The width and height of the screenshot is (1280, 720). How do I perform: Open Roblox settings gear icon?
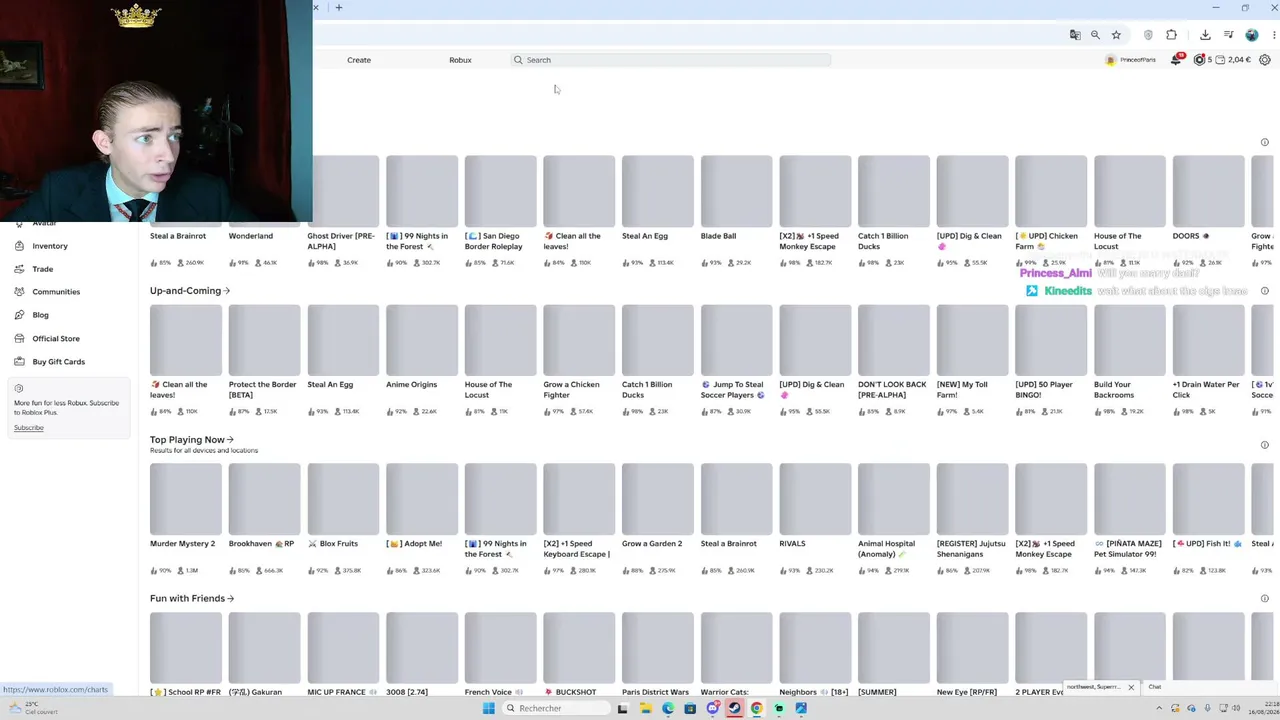pyautogui.click(x=1265, y=60)
